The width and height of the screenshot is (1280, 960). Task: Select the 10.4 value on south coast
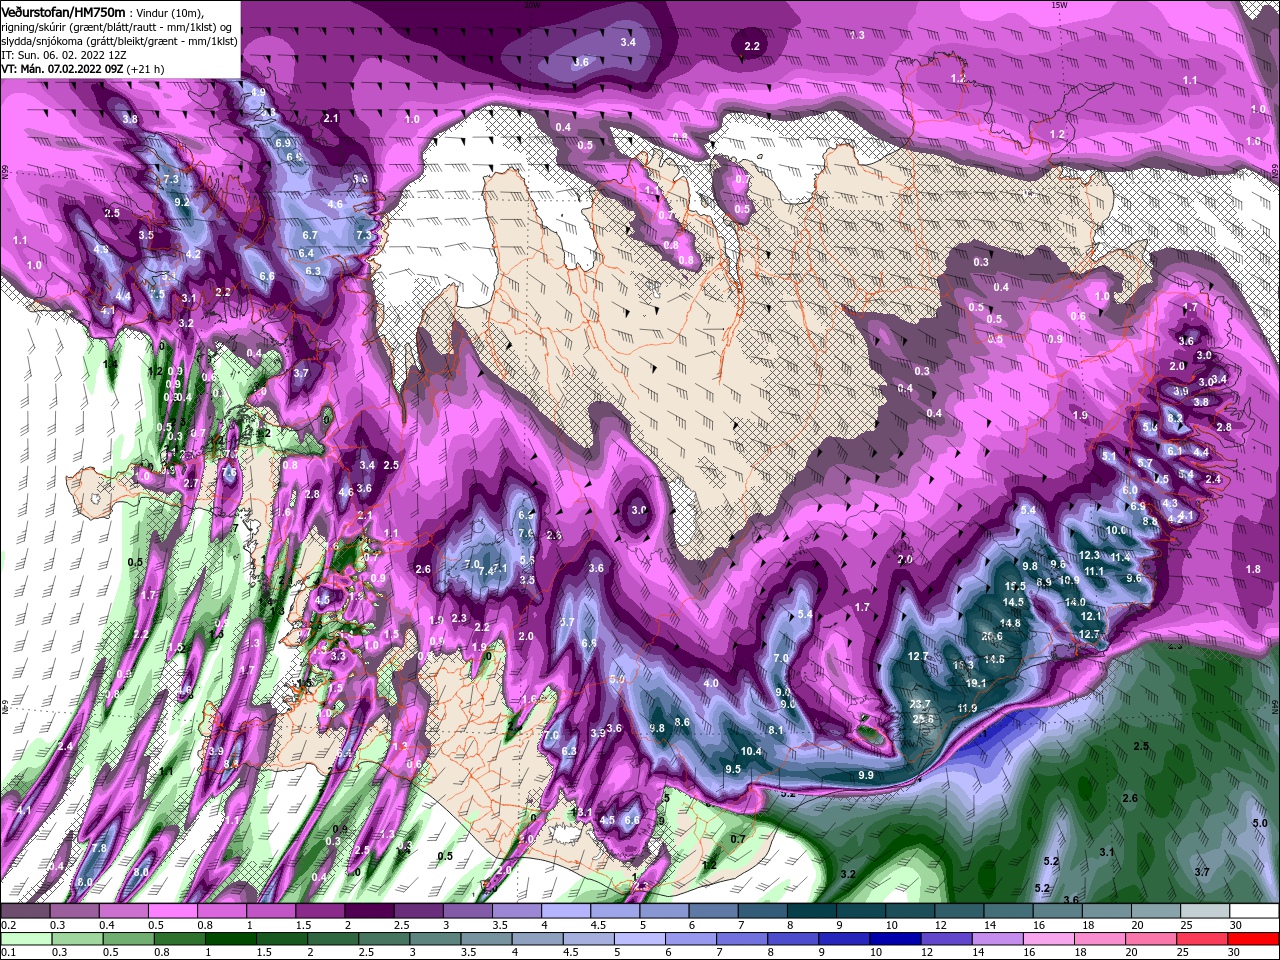click(x=751, y=751)
